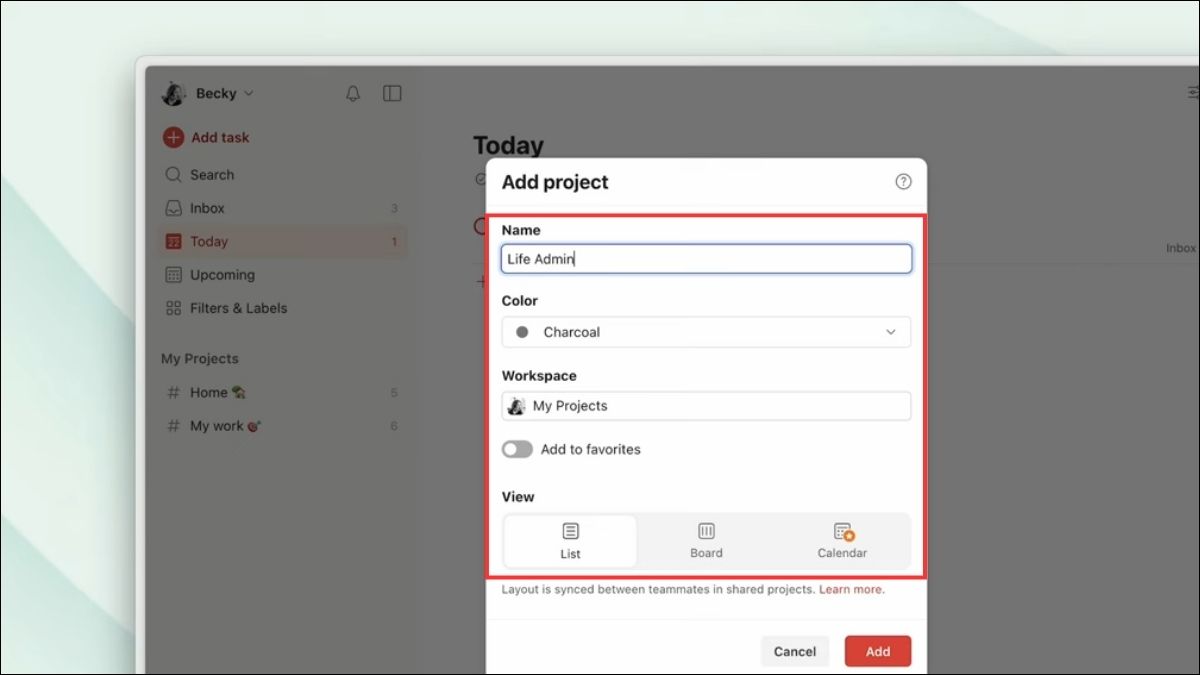Open Search in the sidebar
This screenshot has height=675, width=1200.
point(284,174)
